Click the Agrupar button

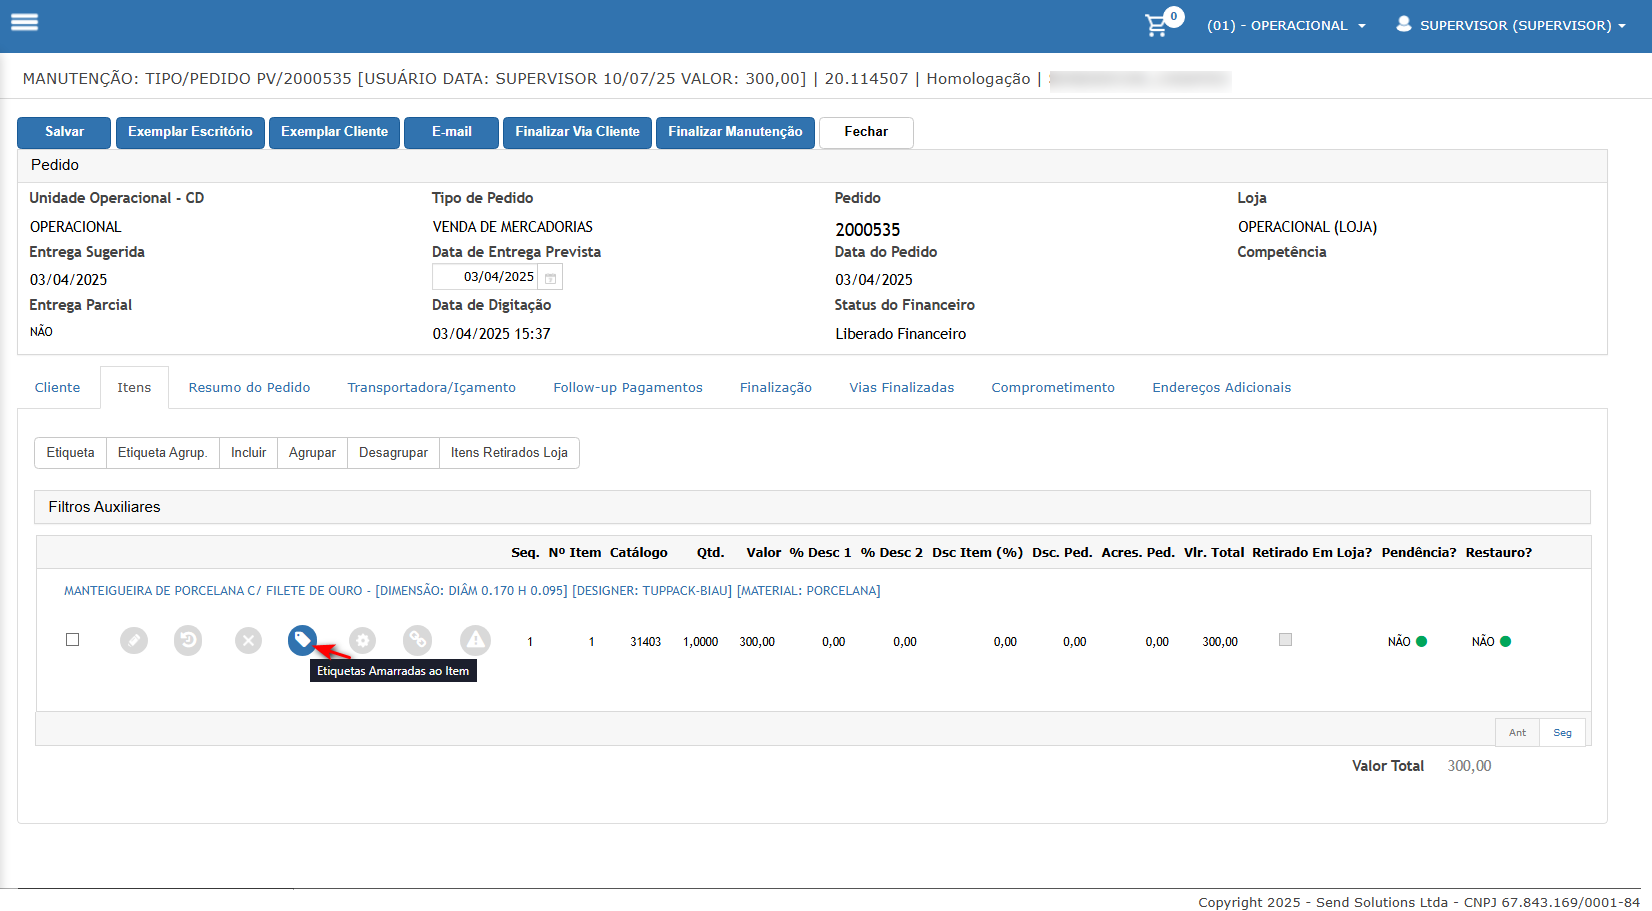tap(312, 453)
